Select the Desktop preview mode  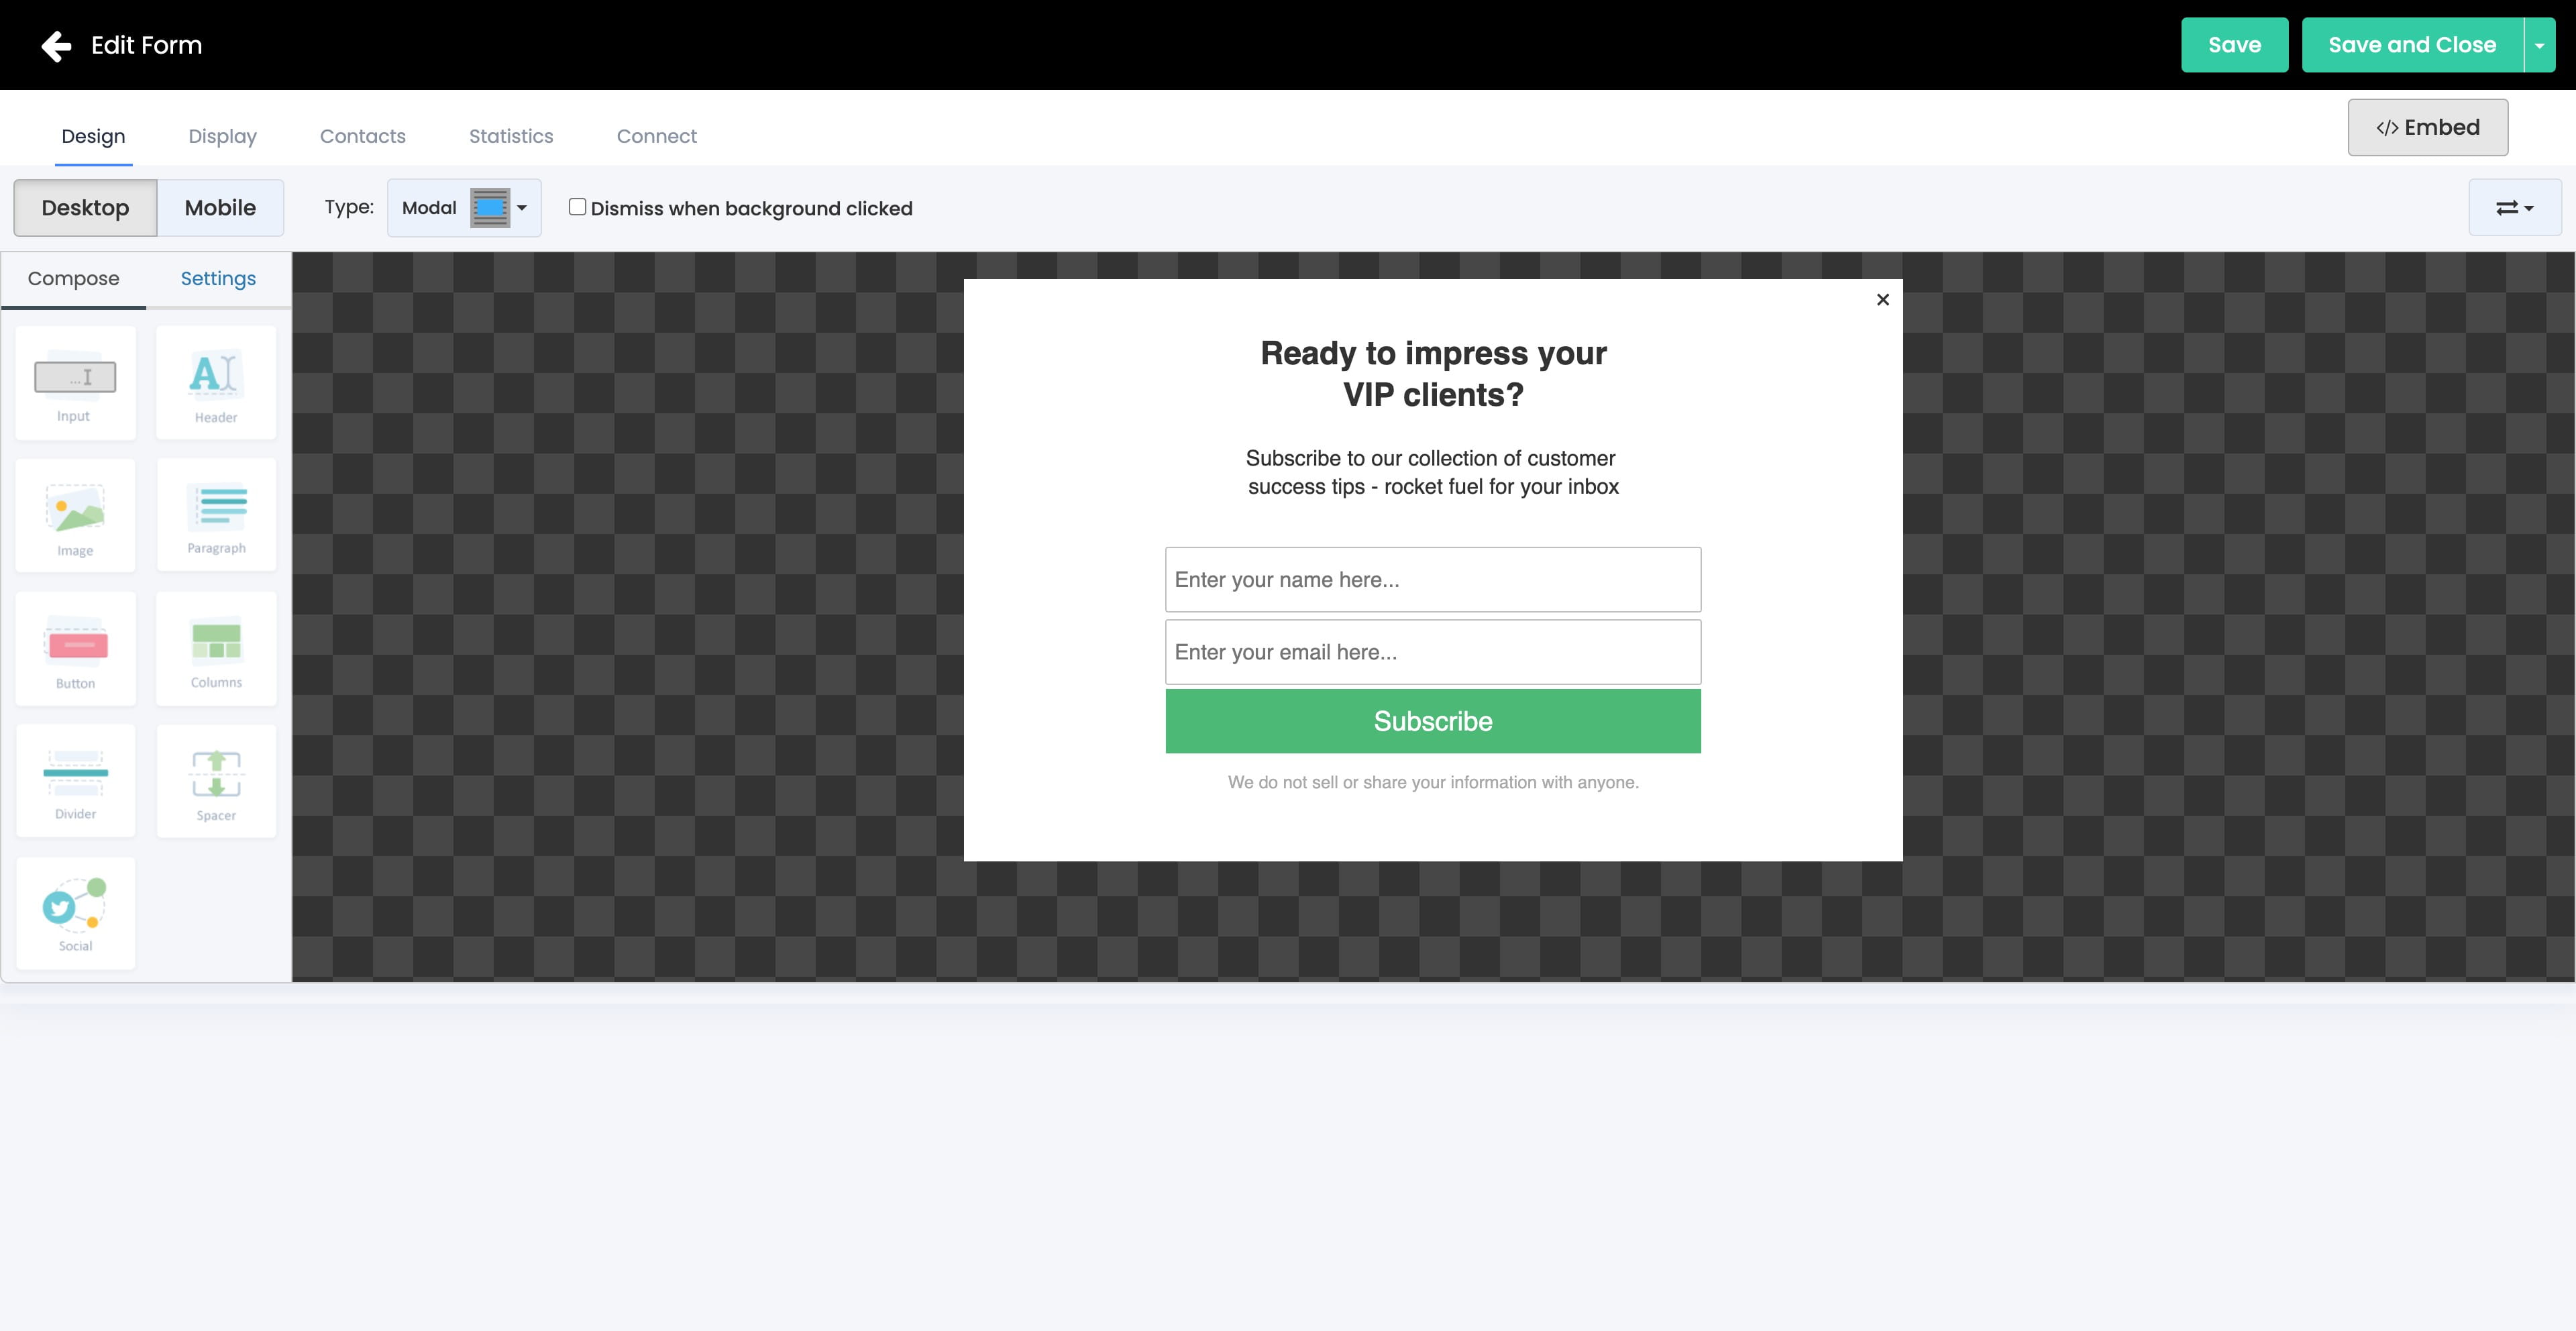click(85, 208)
